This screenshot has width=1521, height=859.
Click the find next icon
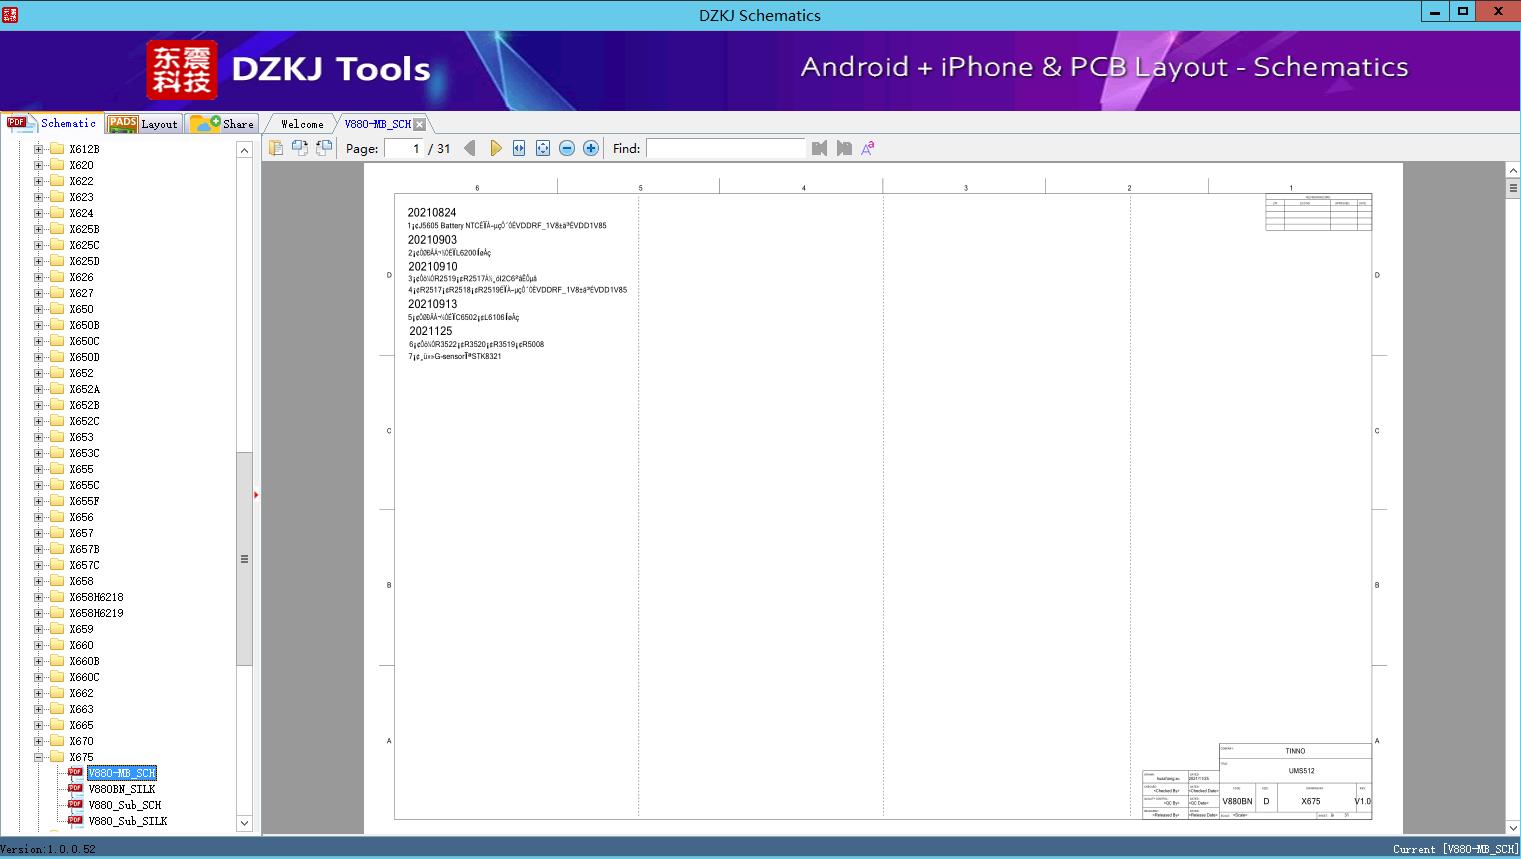pyautogui.click(x=844, y=148)
